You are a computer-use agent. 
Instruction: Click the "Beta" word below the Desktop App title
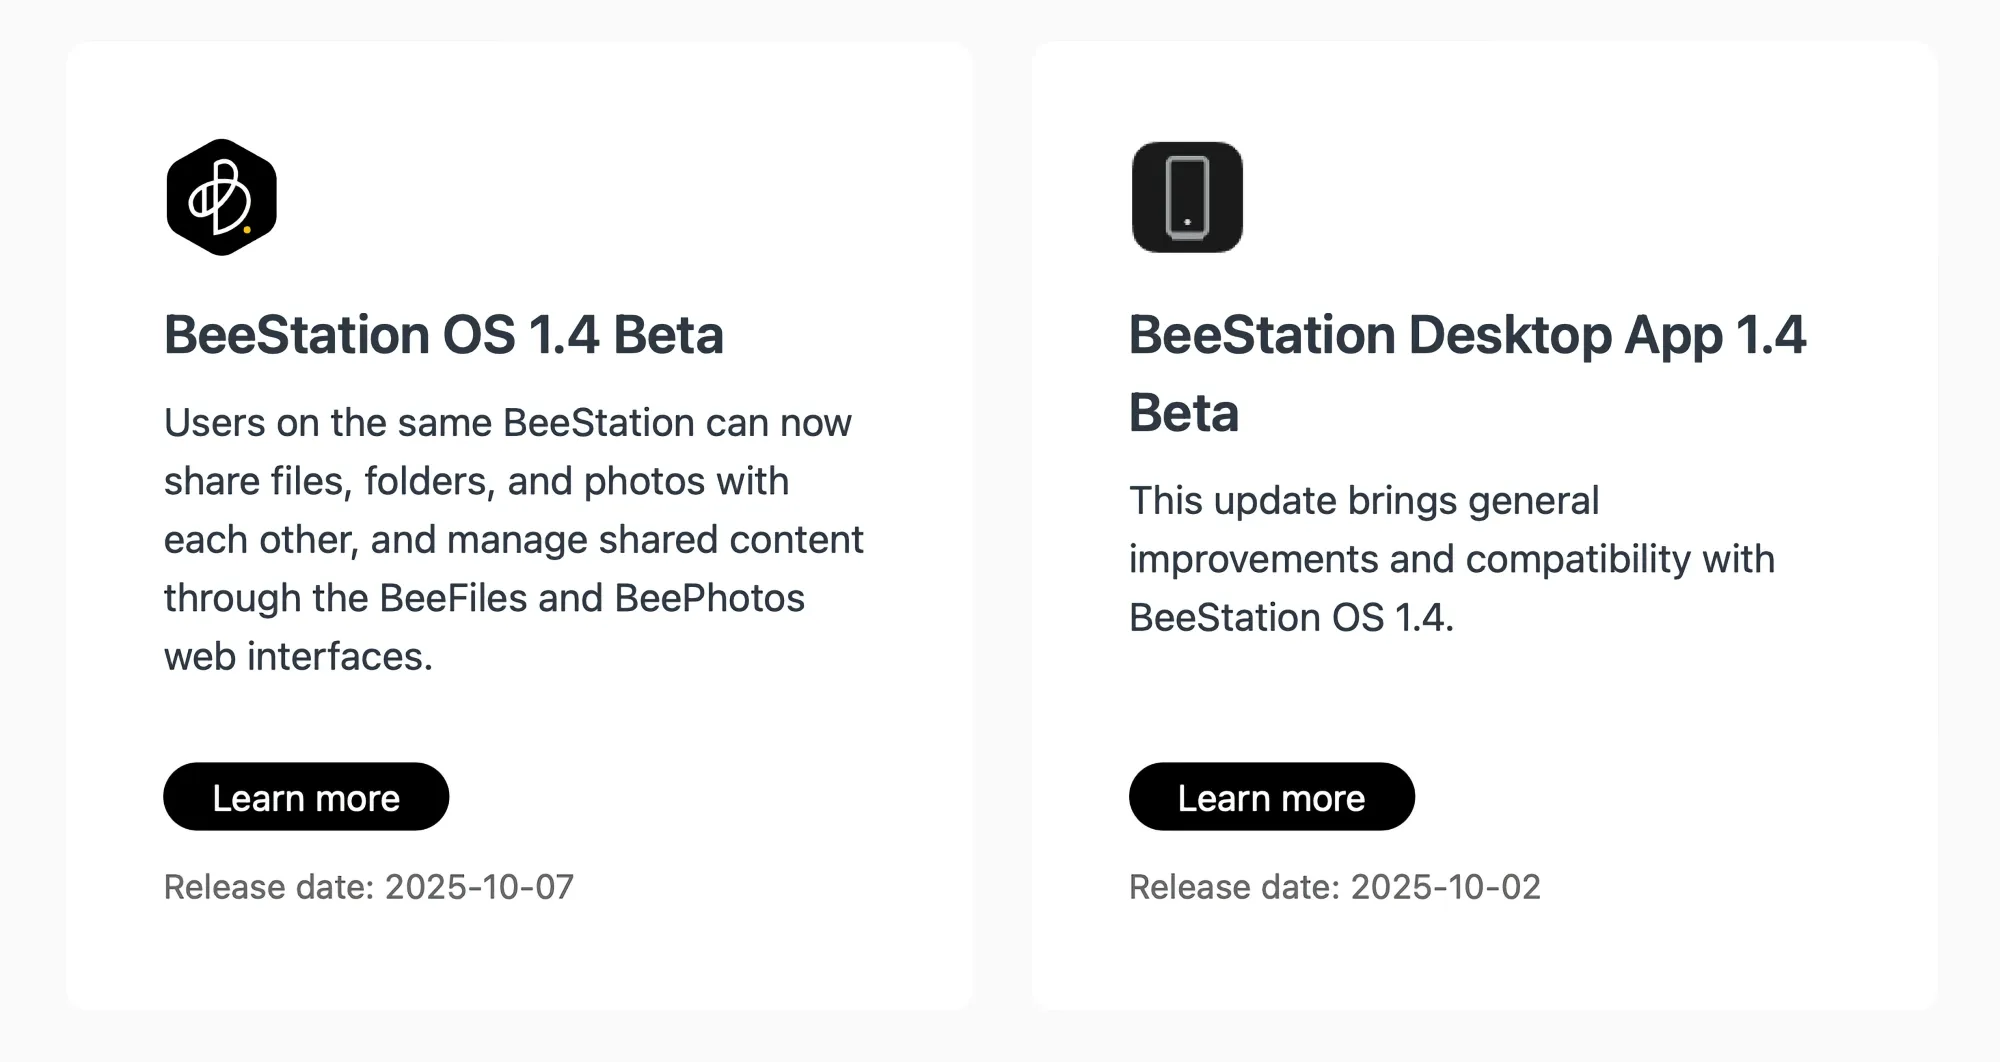(x=1184, y=413)
